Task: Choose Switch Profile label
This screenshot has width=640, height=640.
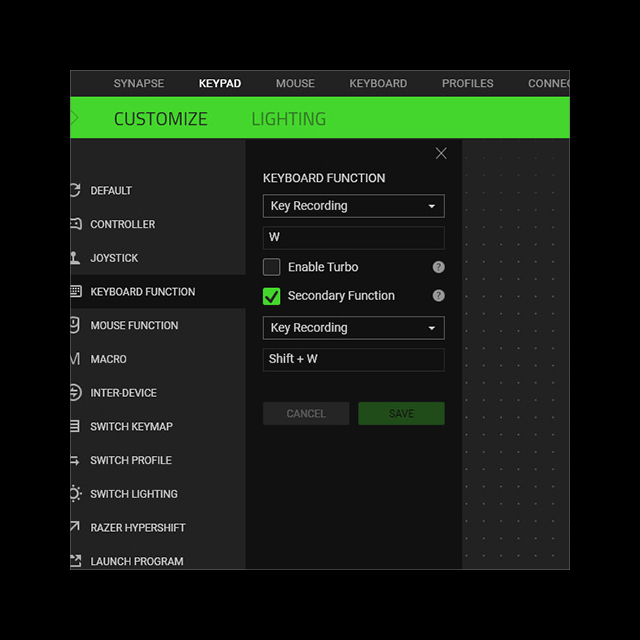Action: 131,460
